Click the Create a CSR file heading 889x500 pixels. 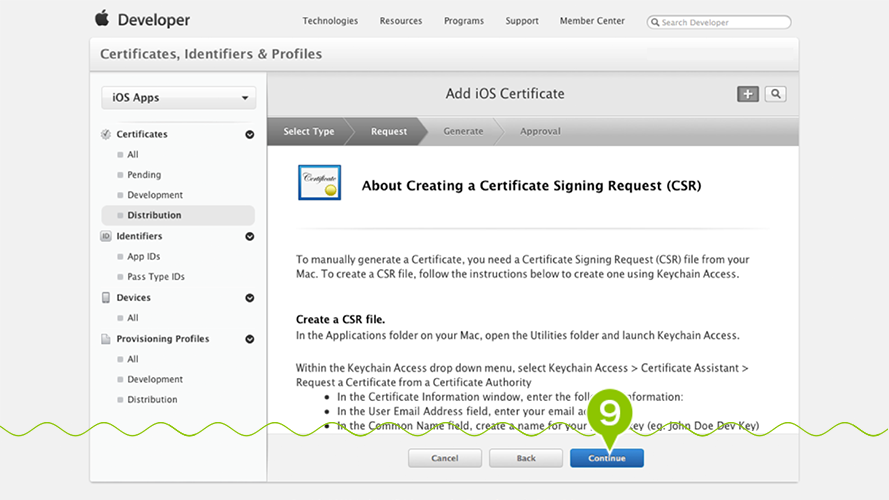pyautogui.click(x=340, y=320)
